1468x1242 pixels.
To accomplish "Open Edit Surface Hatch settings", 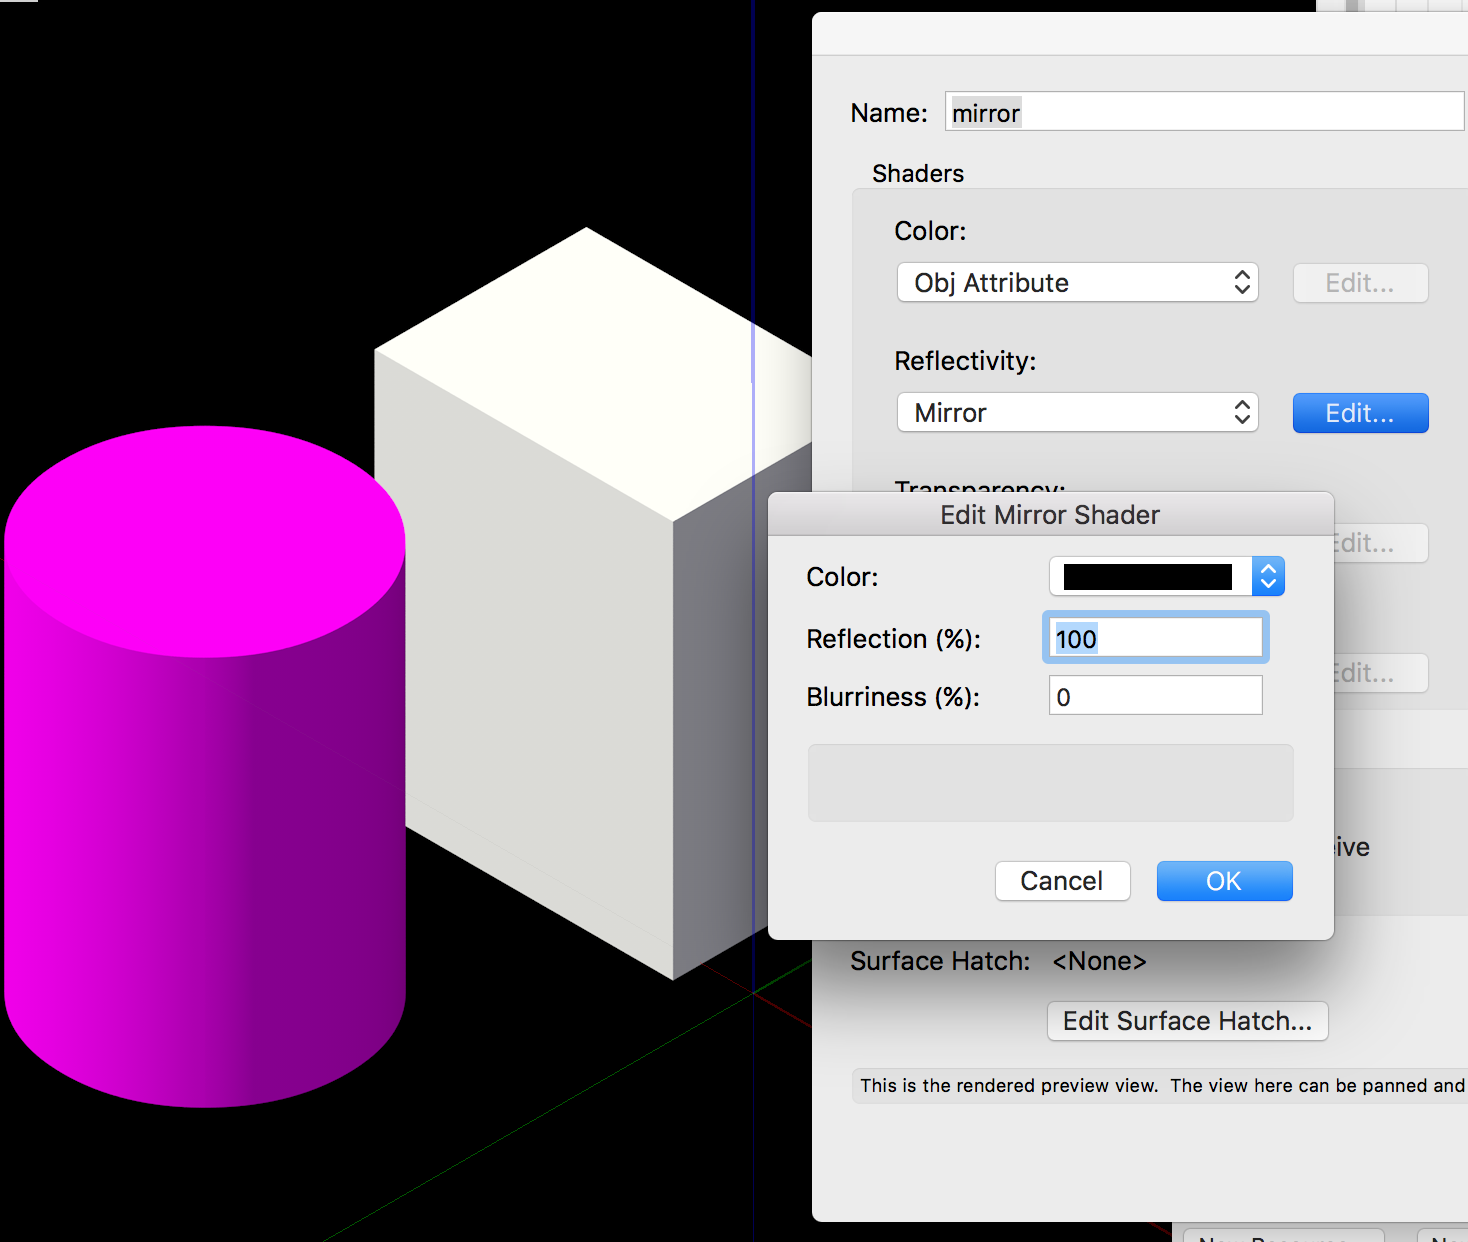I will point(1187,1021).
